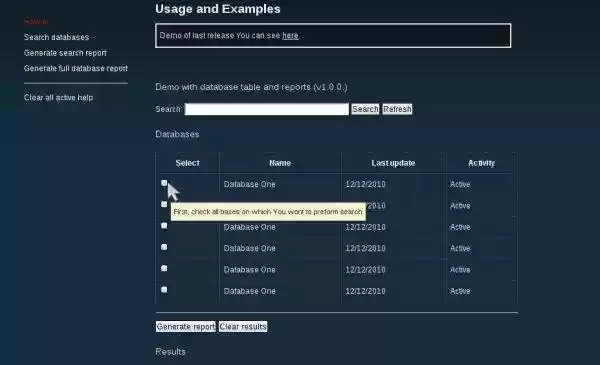Check the fifth database row's checkbox
This screenshot has height=365, width=600.
click(164, 268)
